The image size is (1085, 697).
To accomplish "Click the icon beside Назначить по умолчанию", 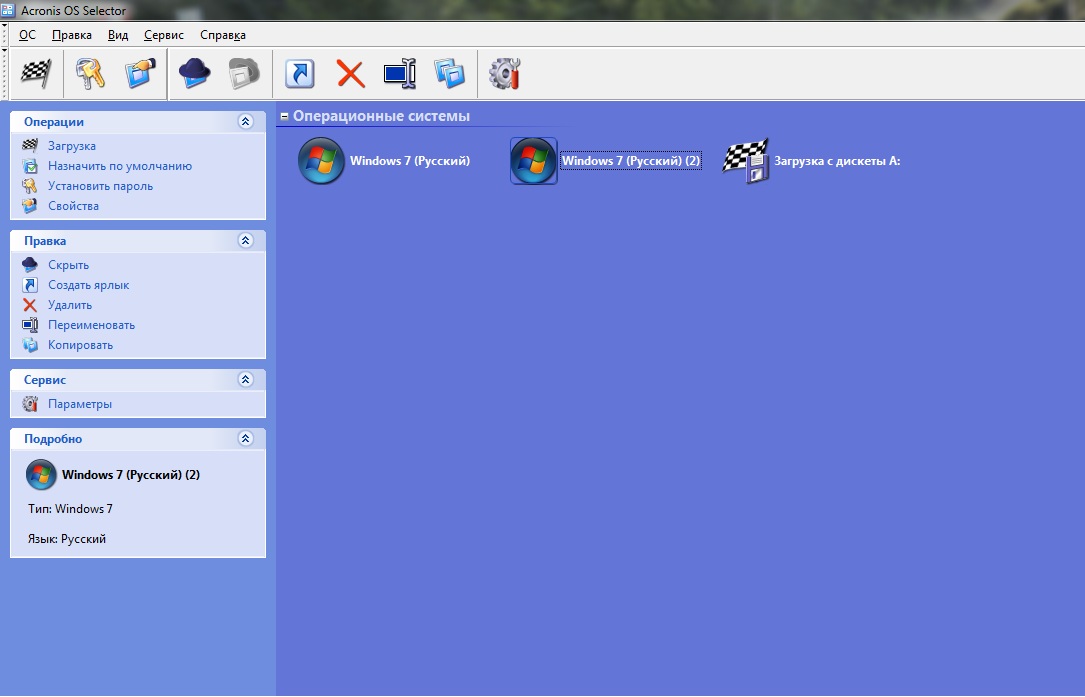I will click(x=30, y=165).
